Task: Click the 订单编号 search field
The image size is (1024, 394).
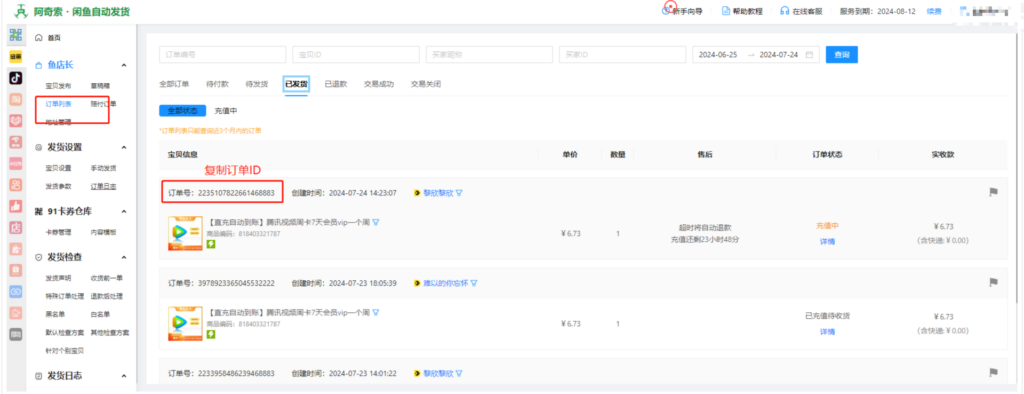Action: tap(223, 55)
